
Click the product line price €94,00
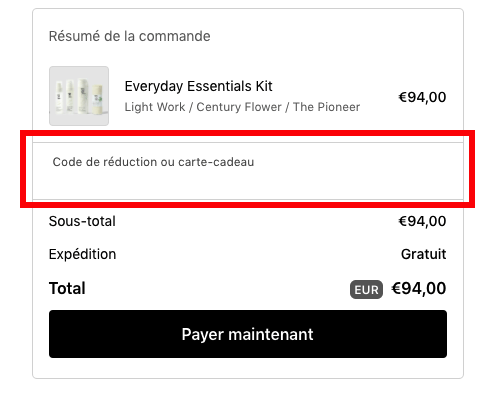(422, 97)
